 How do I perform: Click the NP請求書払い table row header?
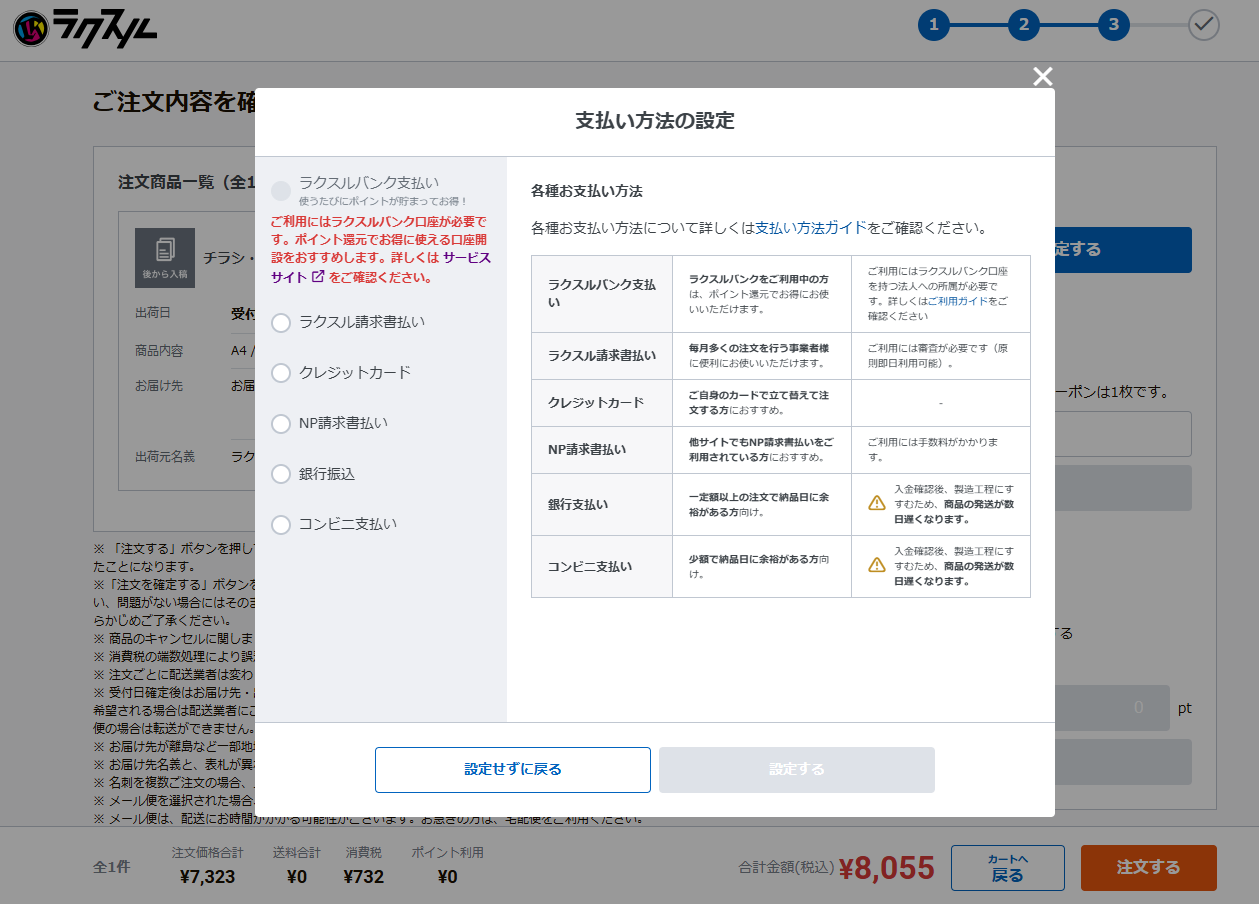pos(602,450)
